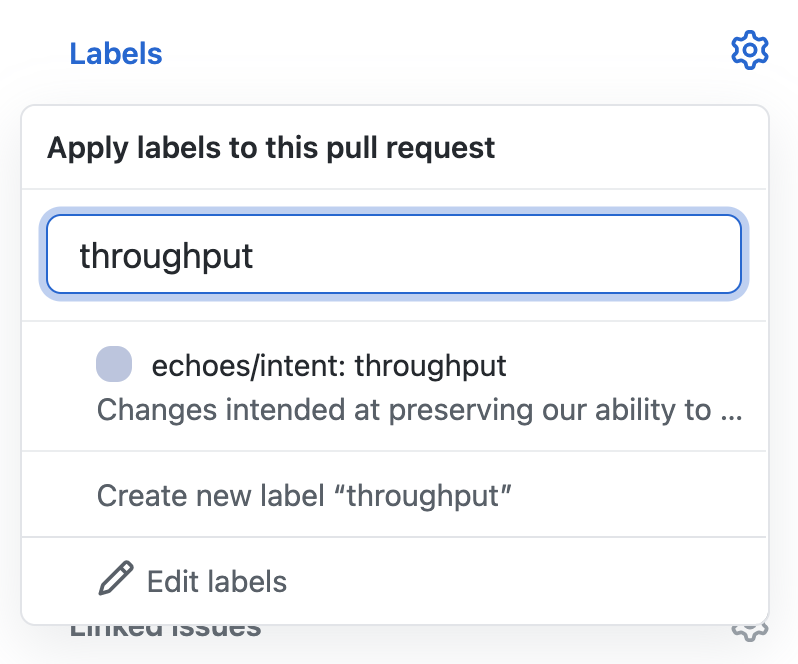Click the word throughput inside the search box
Viewport: 798px width, 664px height.
coord(166,256)
